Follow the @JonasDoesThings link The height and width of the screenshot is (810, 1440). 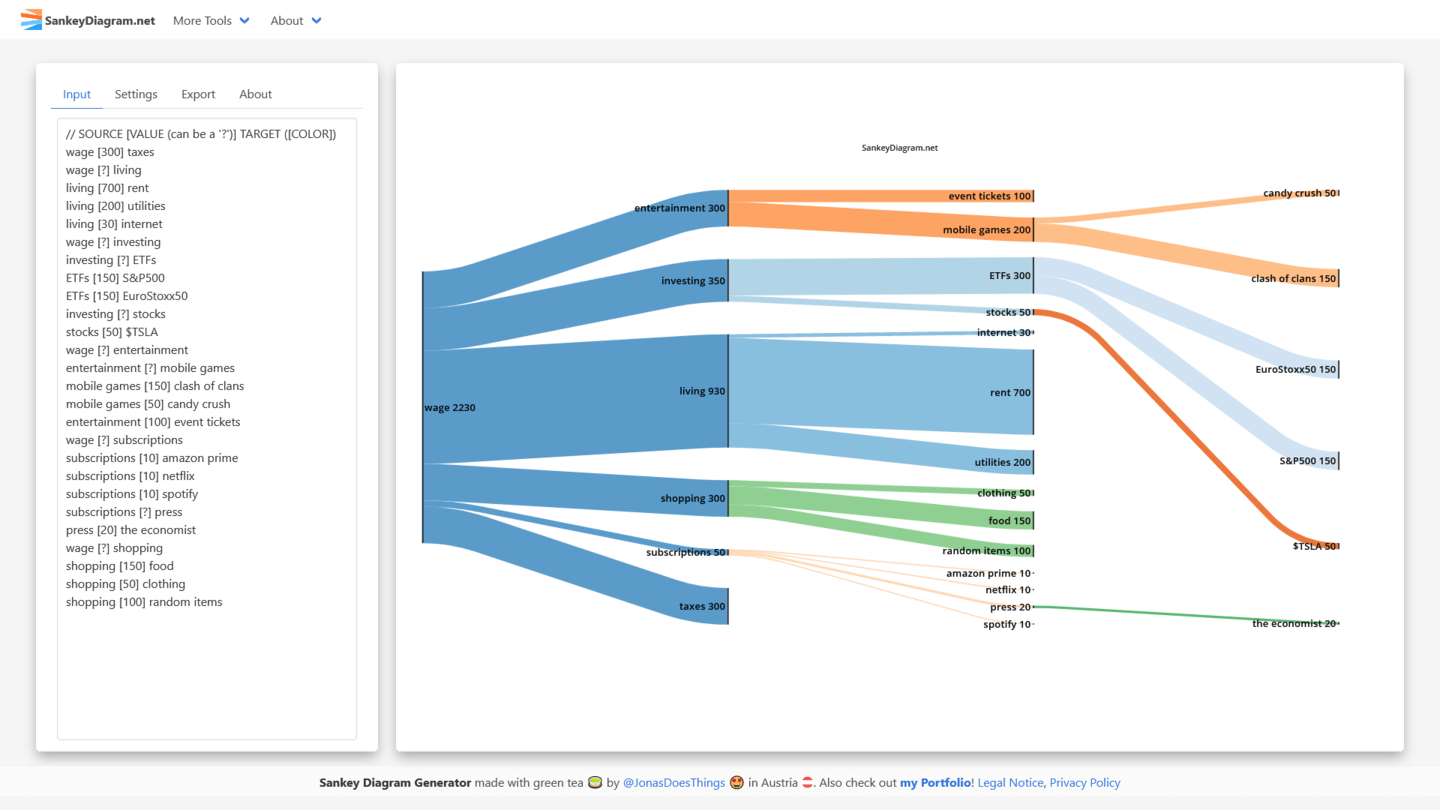click(673, 782)
